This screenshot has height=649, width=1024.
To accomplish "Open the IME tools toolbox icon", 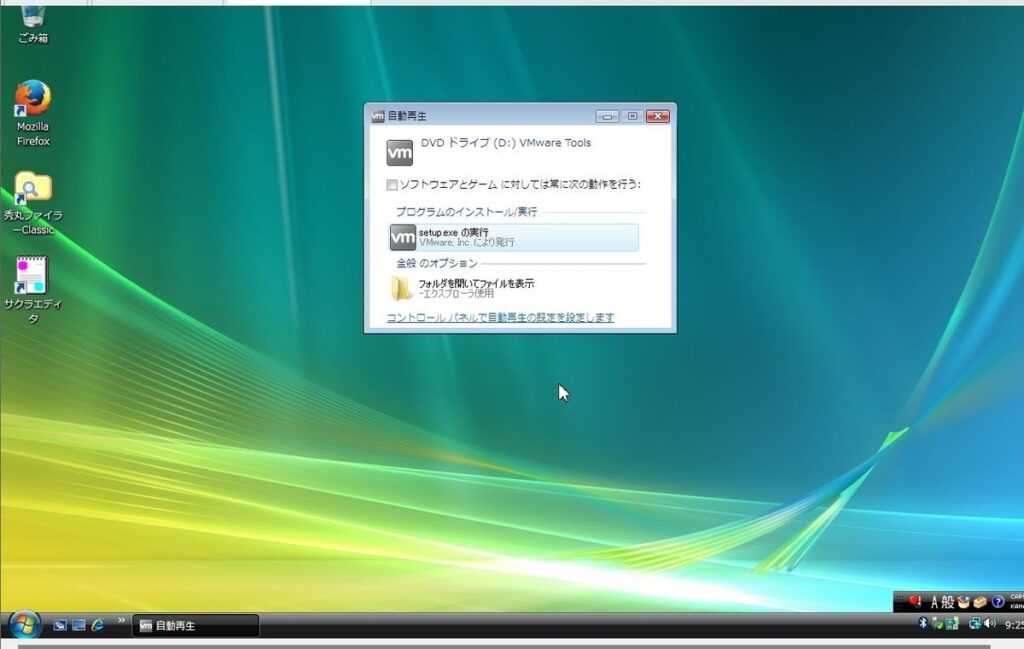I will tap(980, 602).
